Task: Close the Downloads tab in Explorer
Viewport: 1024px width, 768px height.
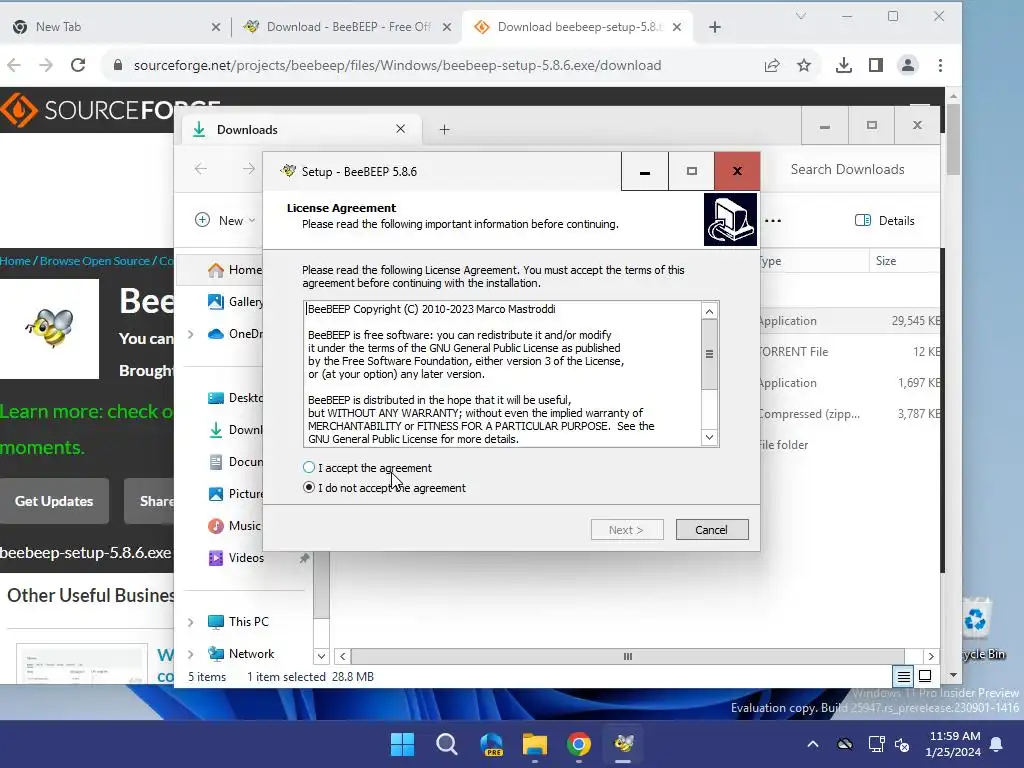Action: (x=401, y=129)
